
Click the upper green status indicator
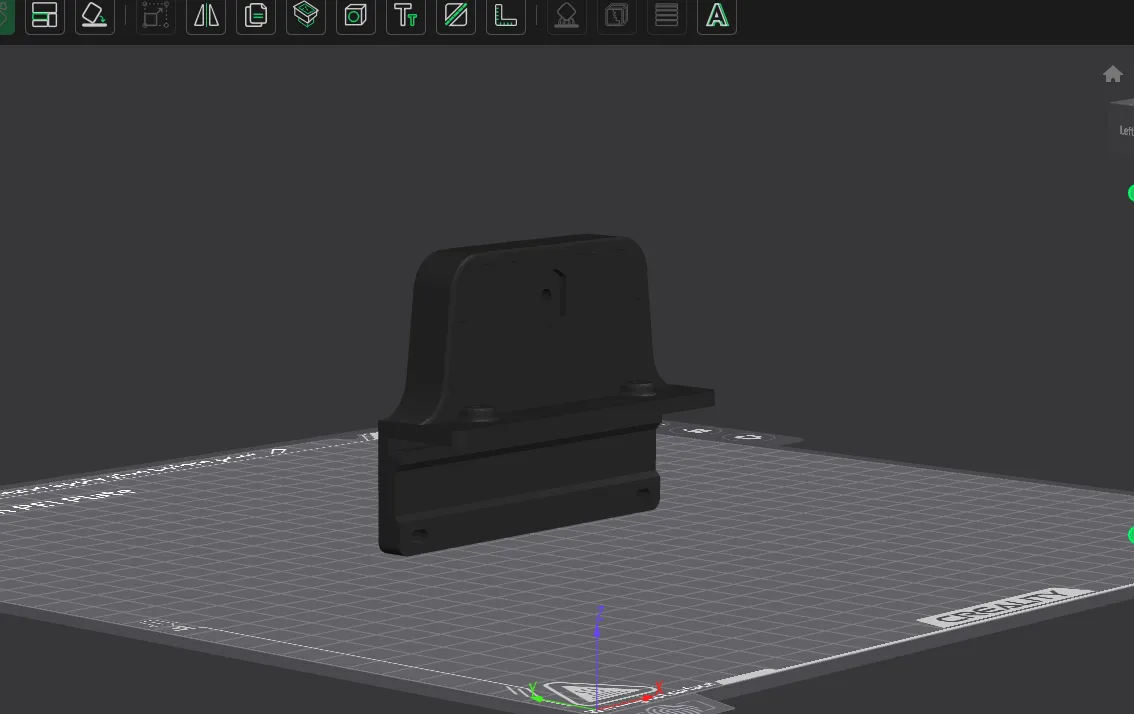pyautogui.click(x=1131, y=192)
